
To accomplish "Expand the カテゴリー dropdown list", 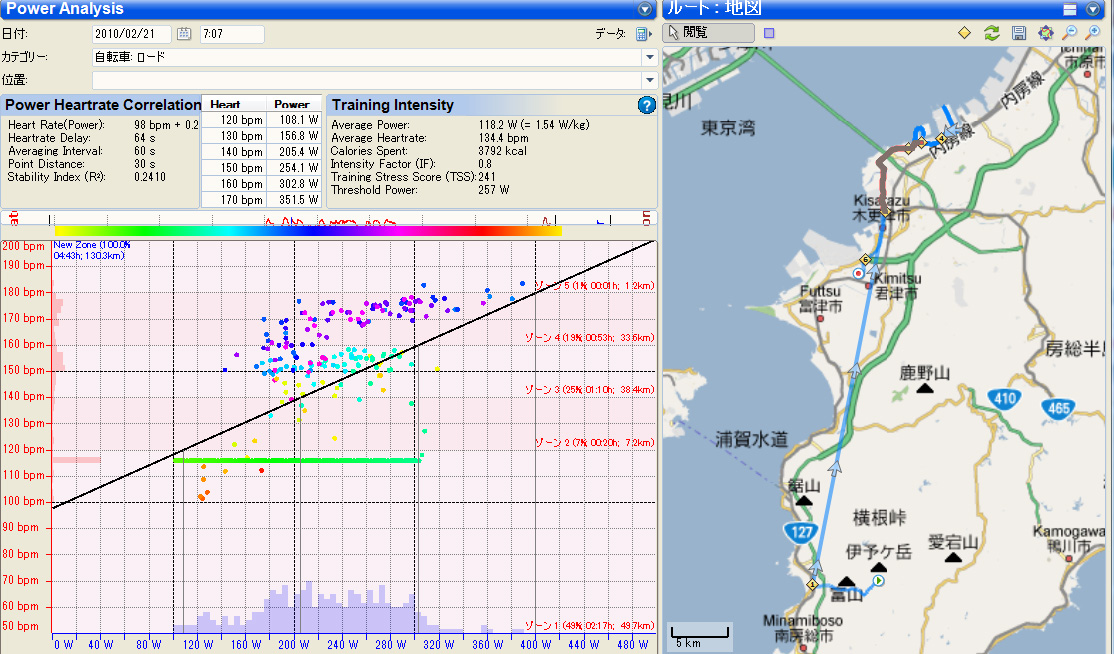I will [x=649, y=57].
